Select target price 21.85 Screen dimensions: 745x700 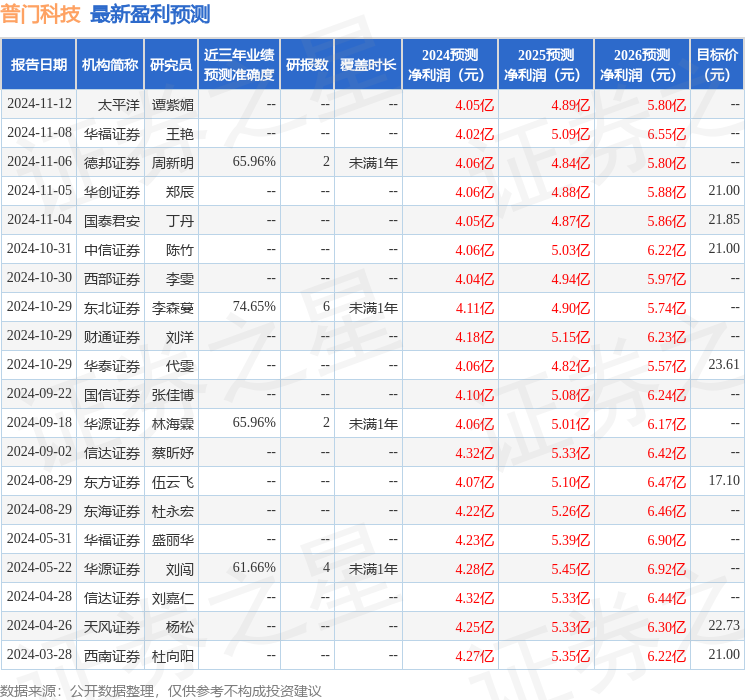pyautogui.click(x=724, y=220)
